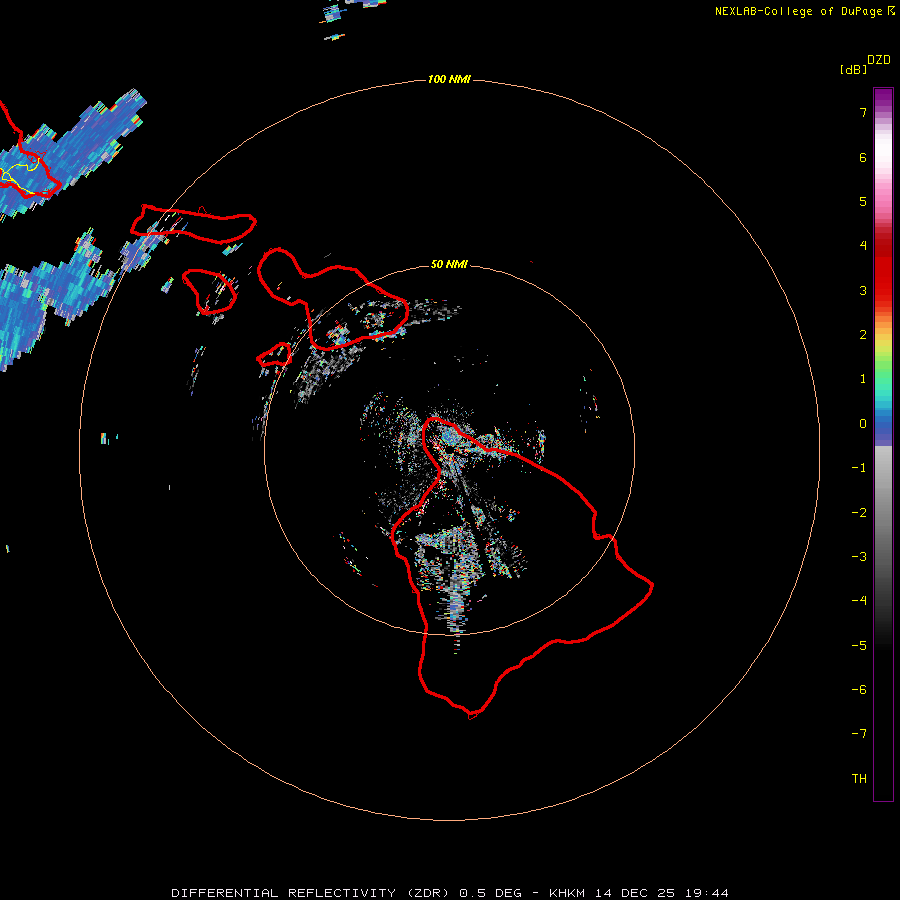Screen dimensions: 900x900
Task: Click the DIFFERENTIAL REFLECTIVITY title words
Action: click(284, 893)
